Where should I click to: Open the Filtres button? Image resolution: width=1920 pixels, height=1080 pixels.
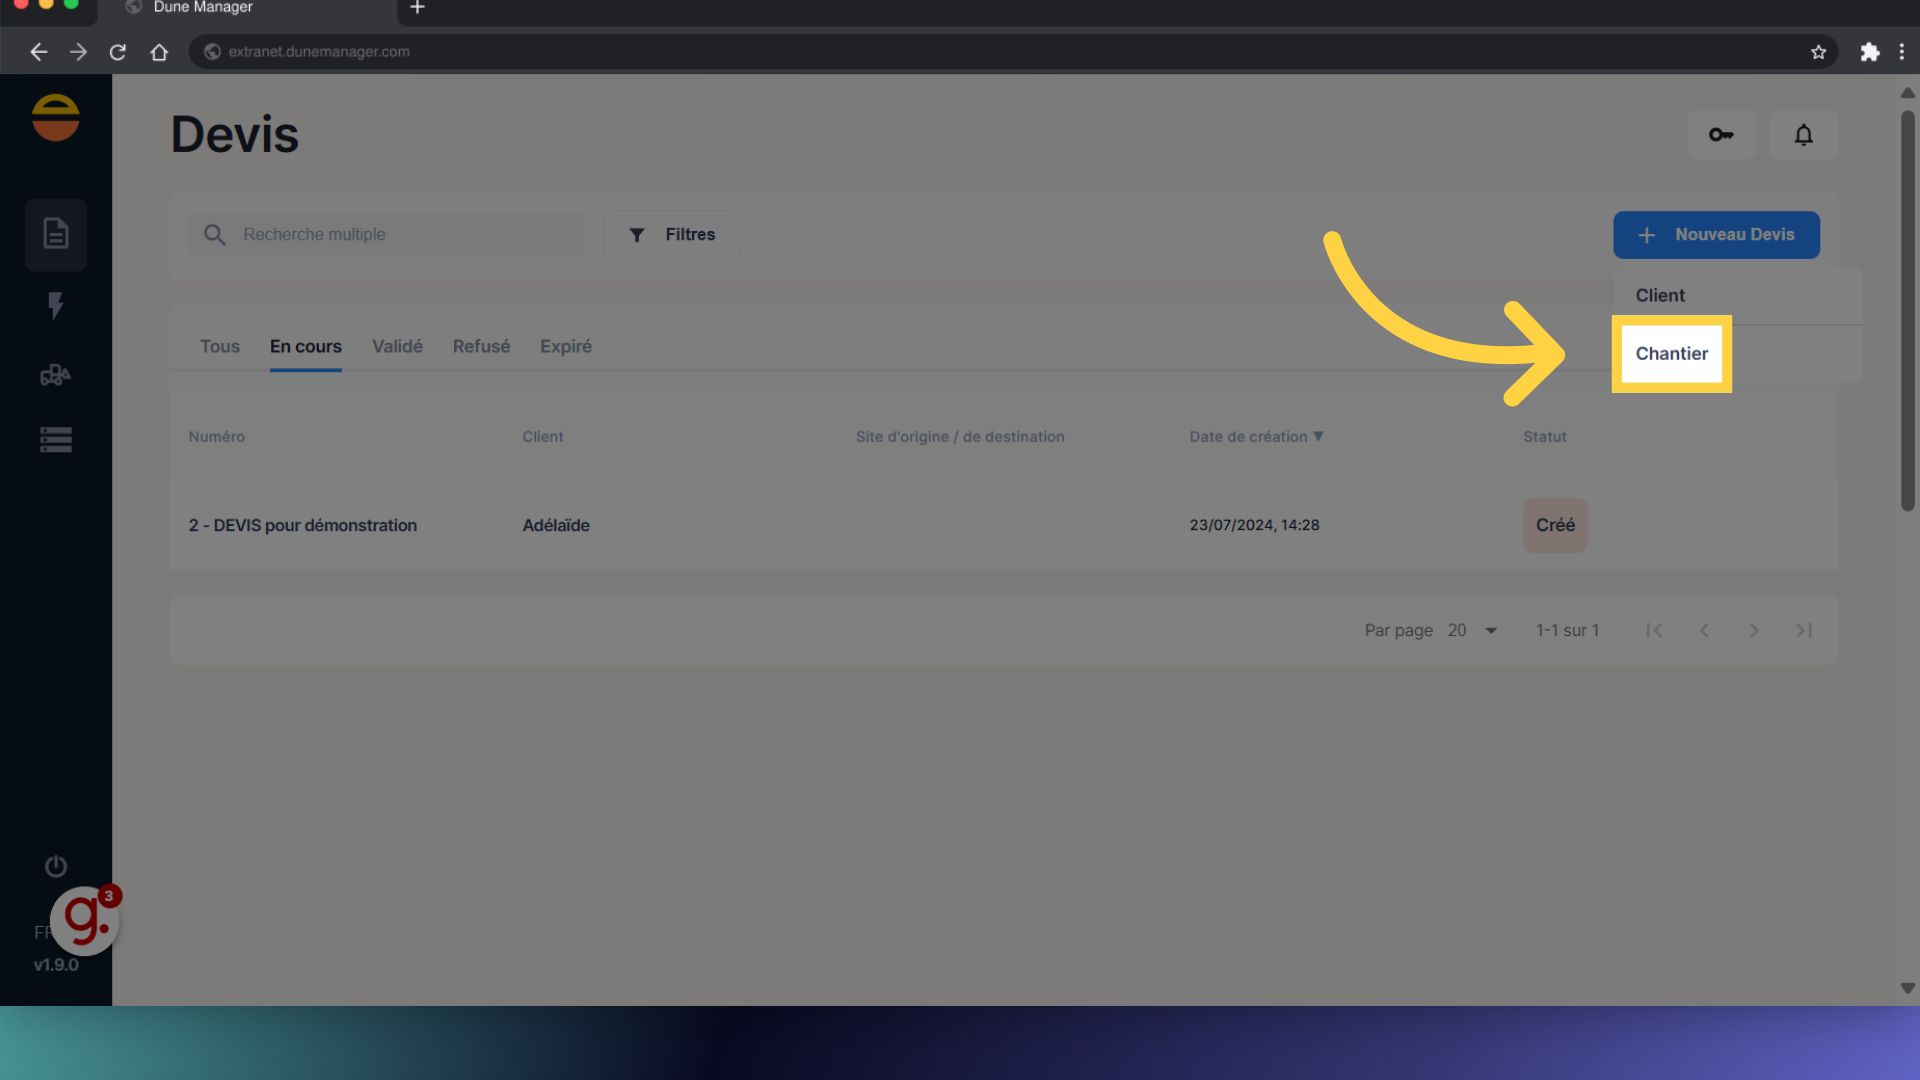[672, 234]
